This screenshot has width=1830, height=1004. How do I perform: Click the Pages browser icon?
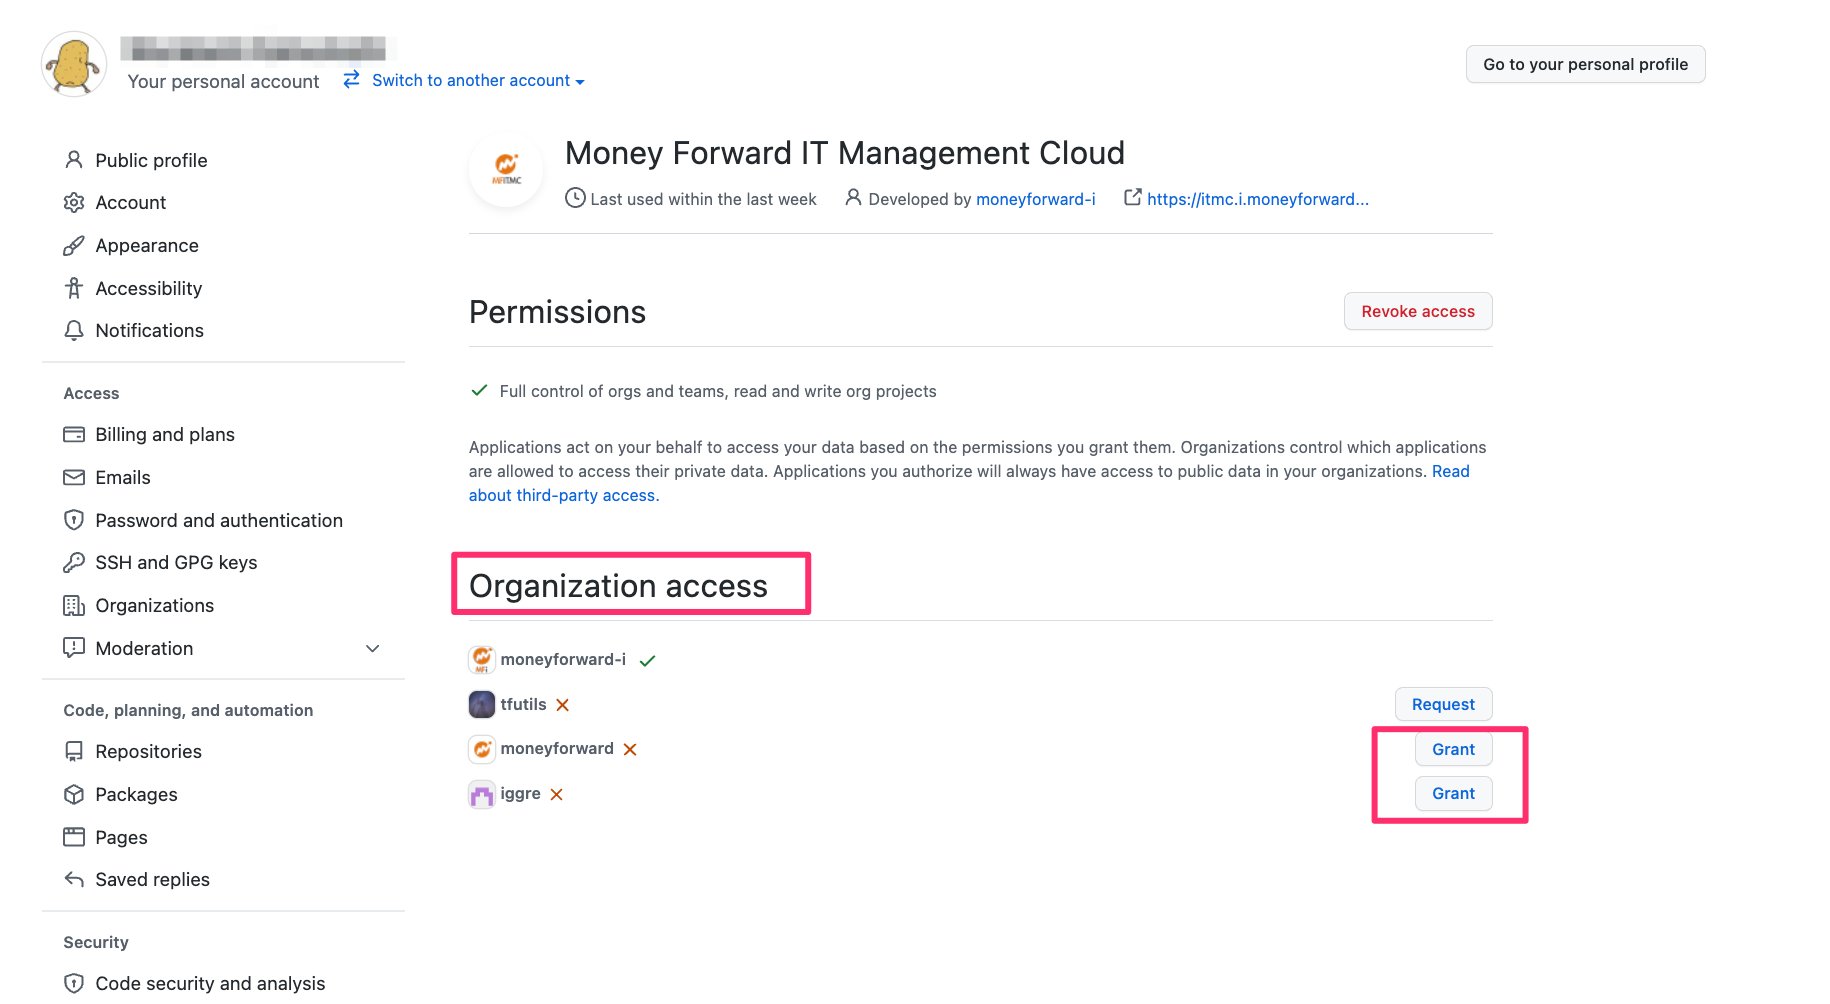coord(74,837)
